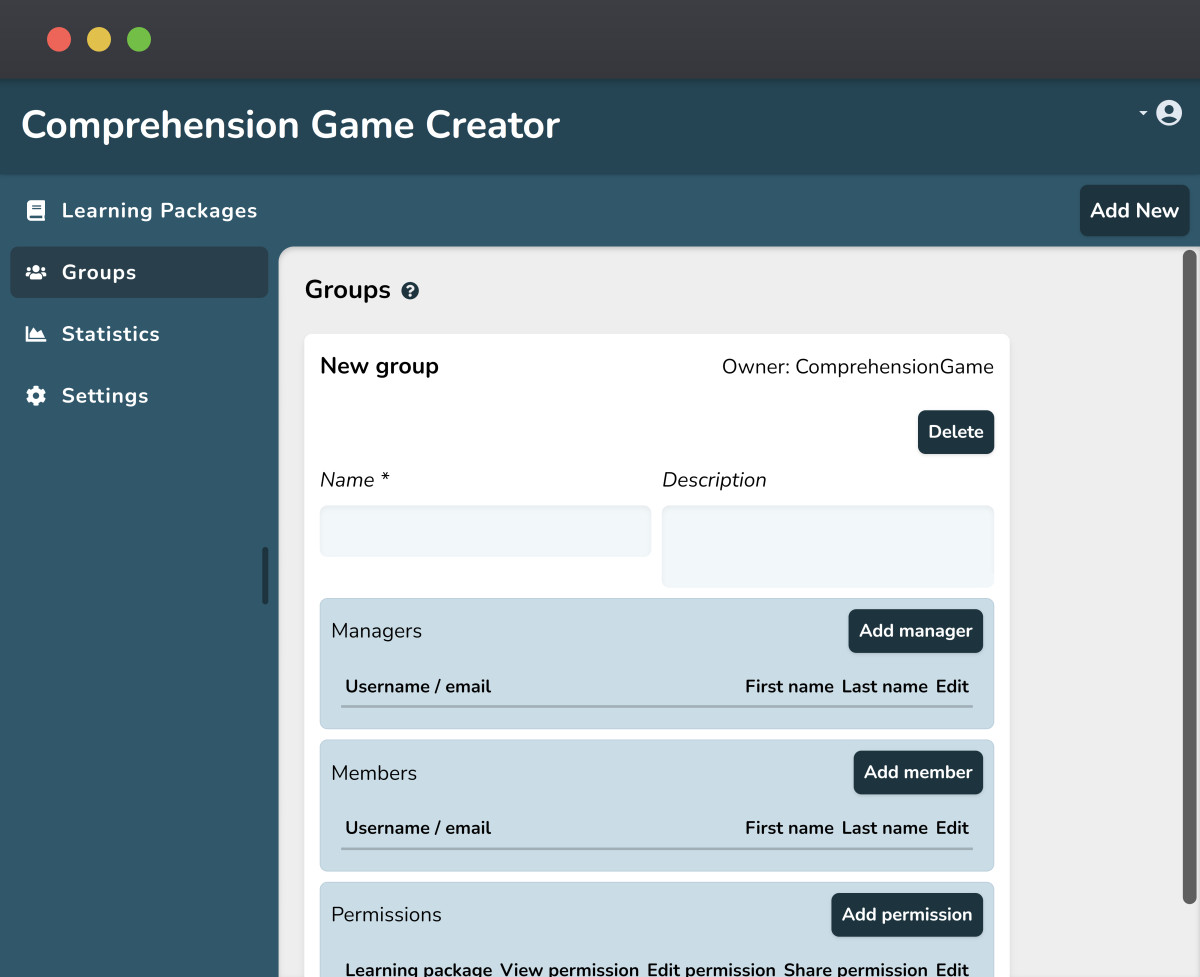Click the help question mark beside Groups

click(410, 291)
